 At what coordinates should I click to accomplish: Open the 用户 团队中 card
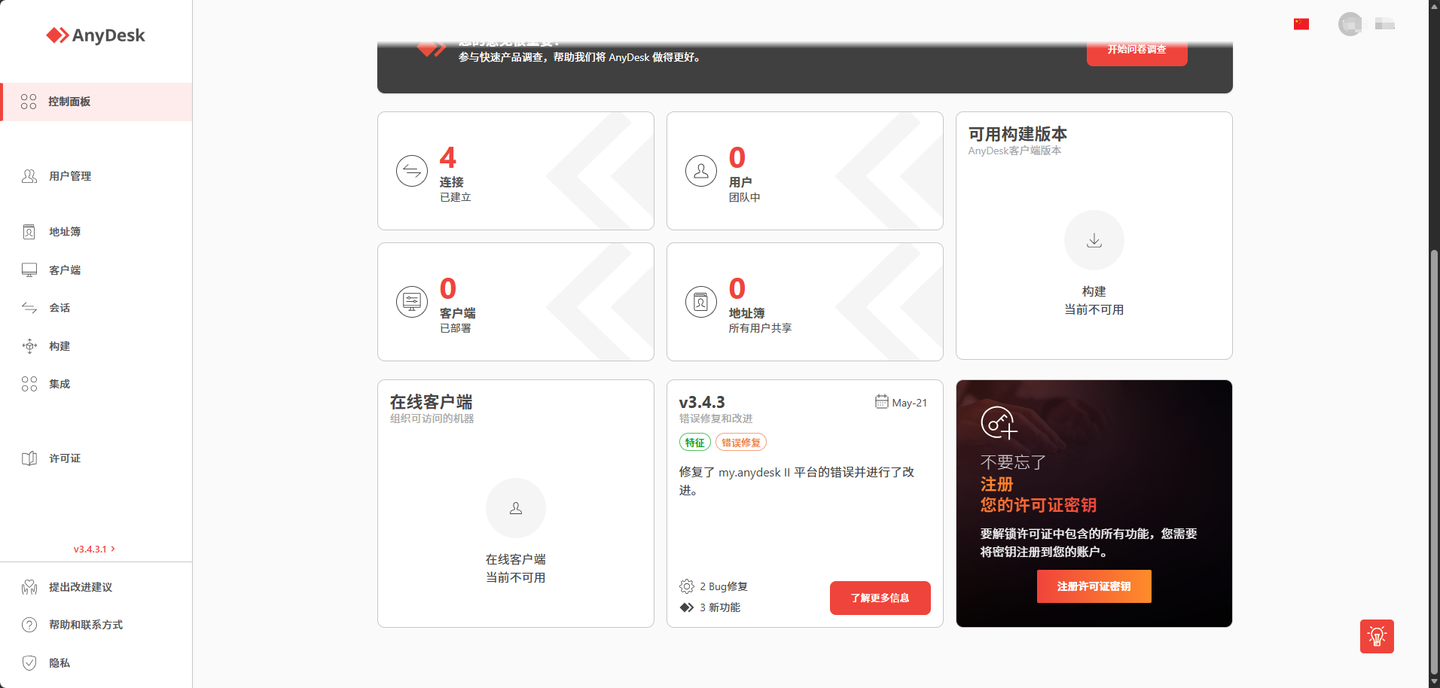click(805, 171)
